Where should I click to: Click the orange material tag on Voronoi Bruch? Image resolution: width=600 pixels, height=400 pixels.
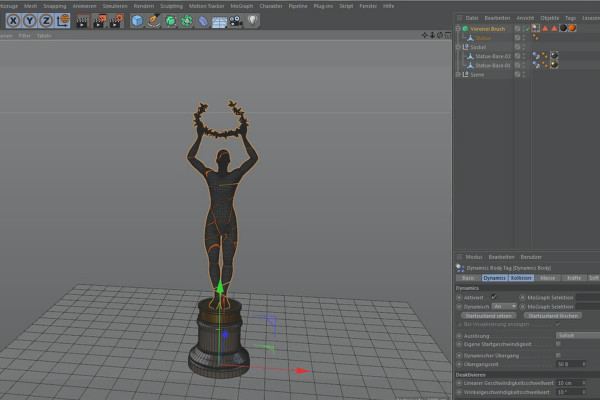tap(570, 29)
